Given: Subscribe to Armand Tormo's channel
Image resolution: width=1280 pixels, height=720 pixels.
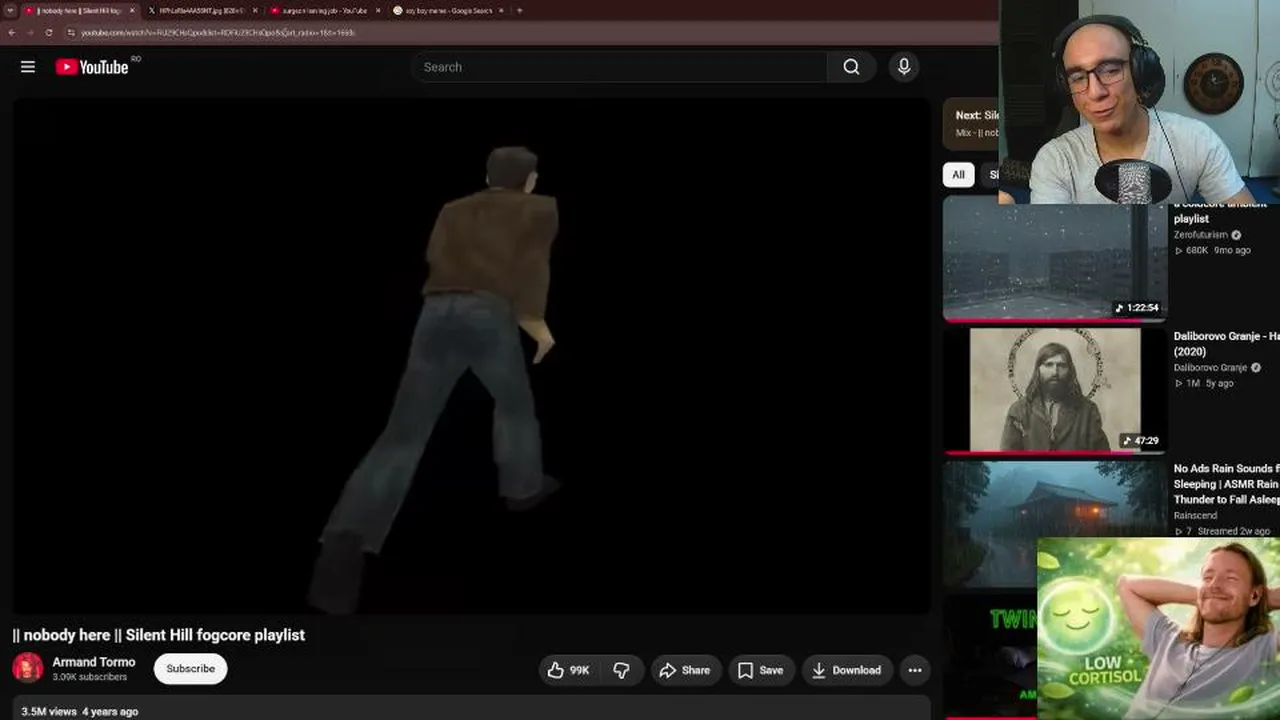Looking at the screenshot, I should coord(190,669).
